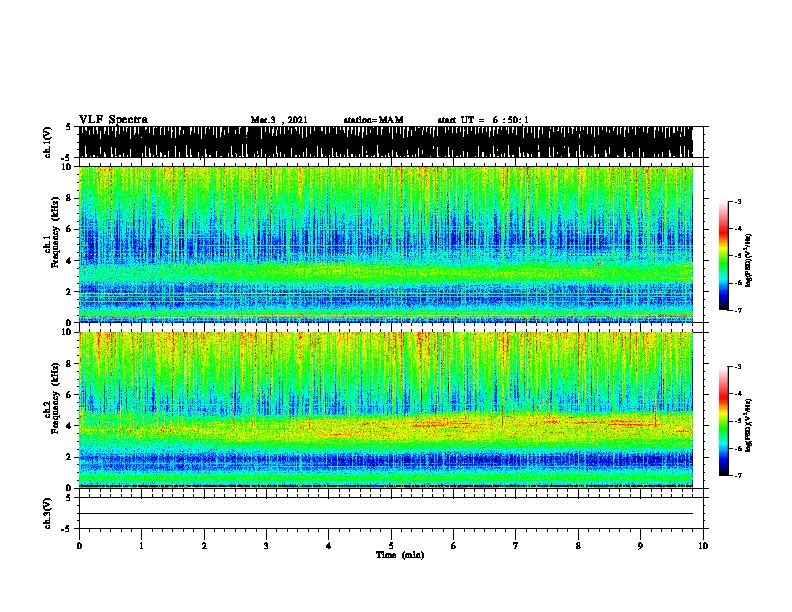
Task: Click time axis tick label "7"
Action: pos(516,545)
